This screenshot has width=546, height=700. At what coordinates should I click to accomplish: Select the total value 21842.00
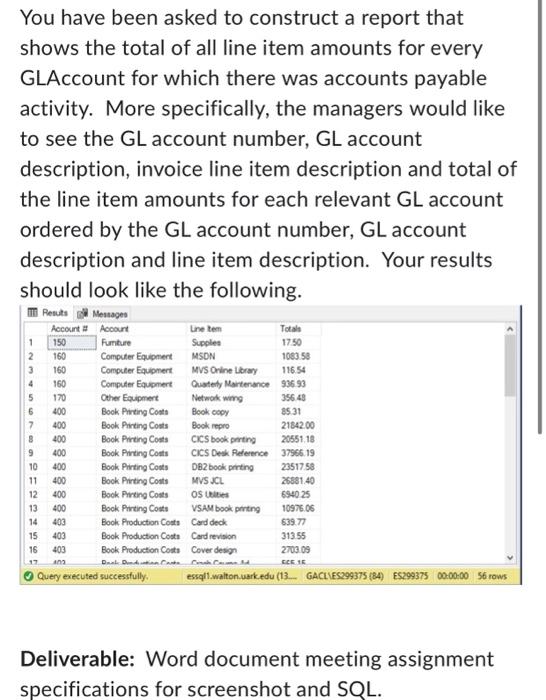pyautogui.click(x=297, y=425)
